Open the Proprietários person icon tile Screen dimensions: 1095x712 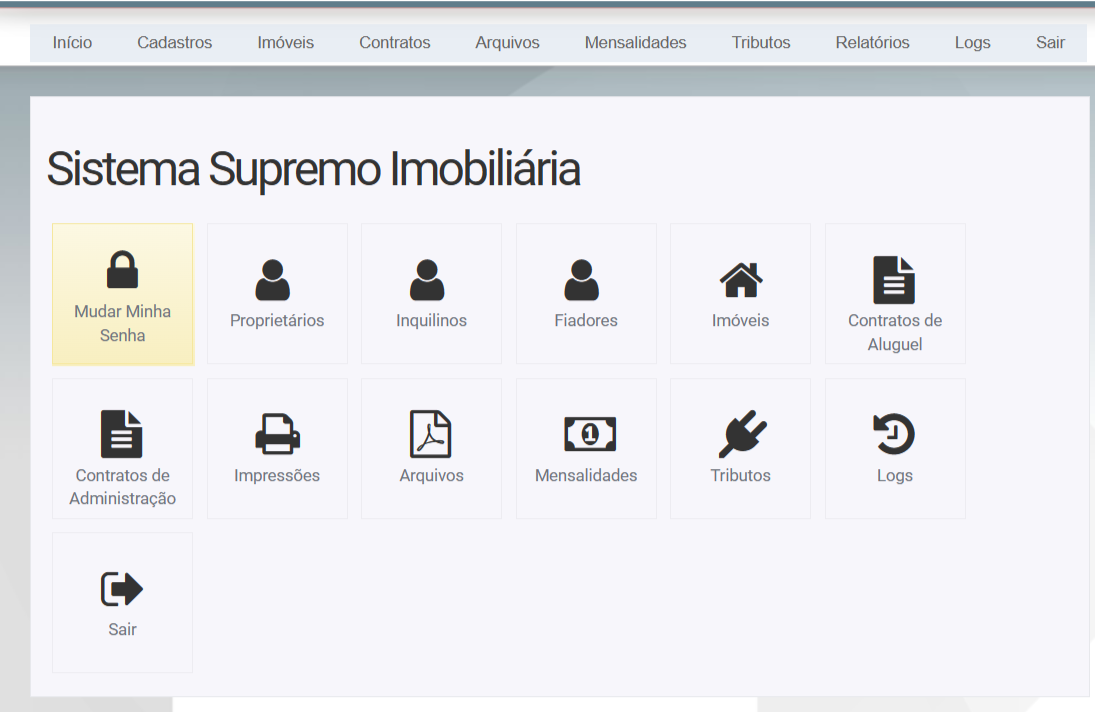[x=272, y=280]
